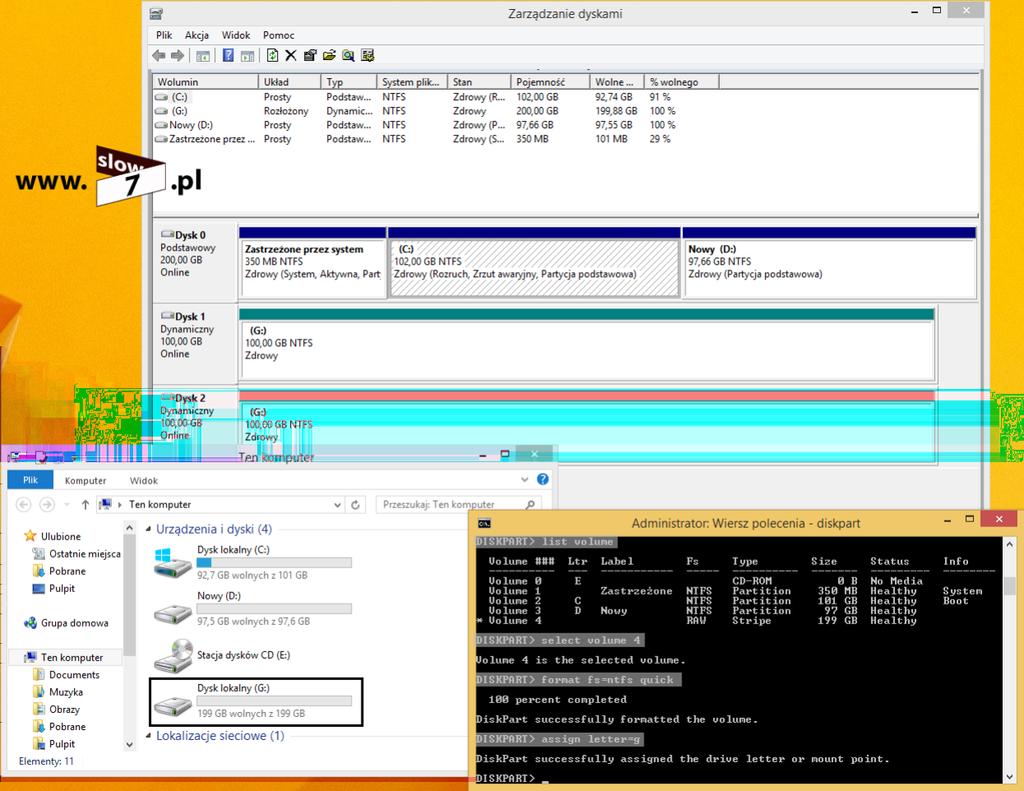
Task: Expand the Explorer ribbon with chevron
Action: click(x=524, y=479)
